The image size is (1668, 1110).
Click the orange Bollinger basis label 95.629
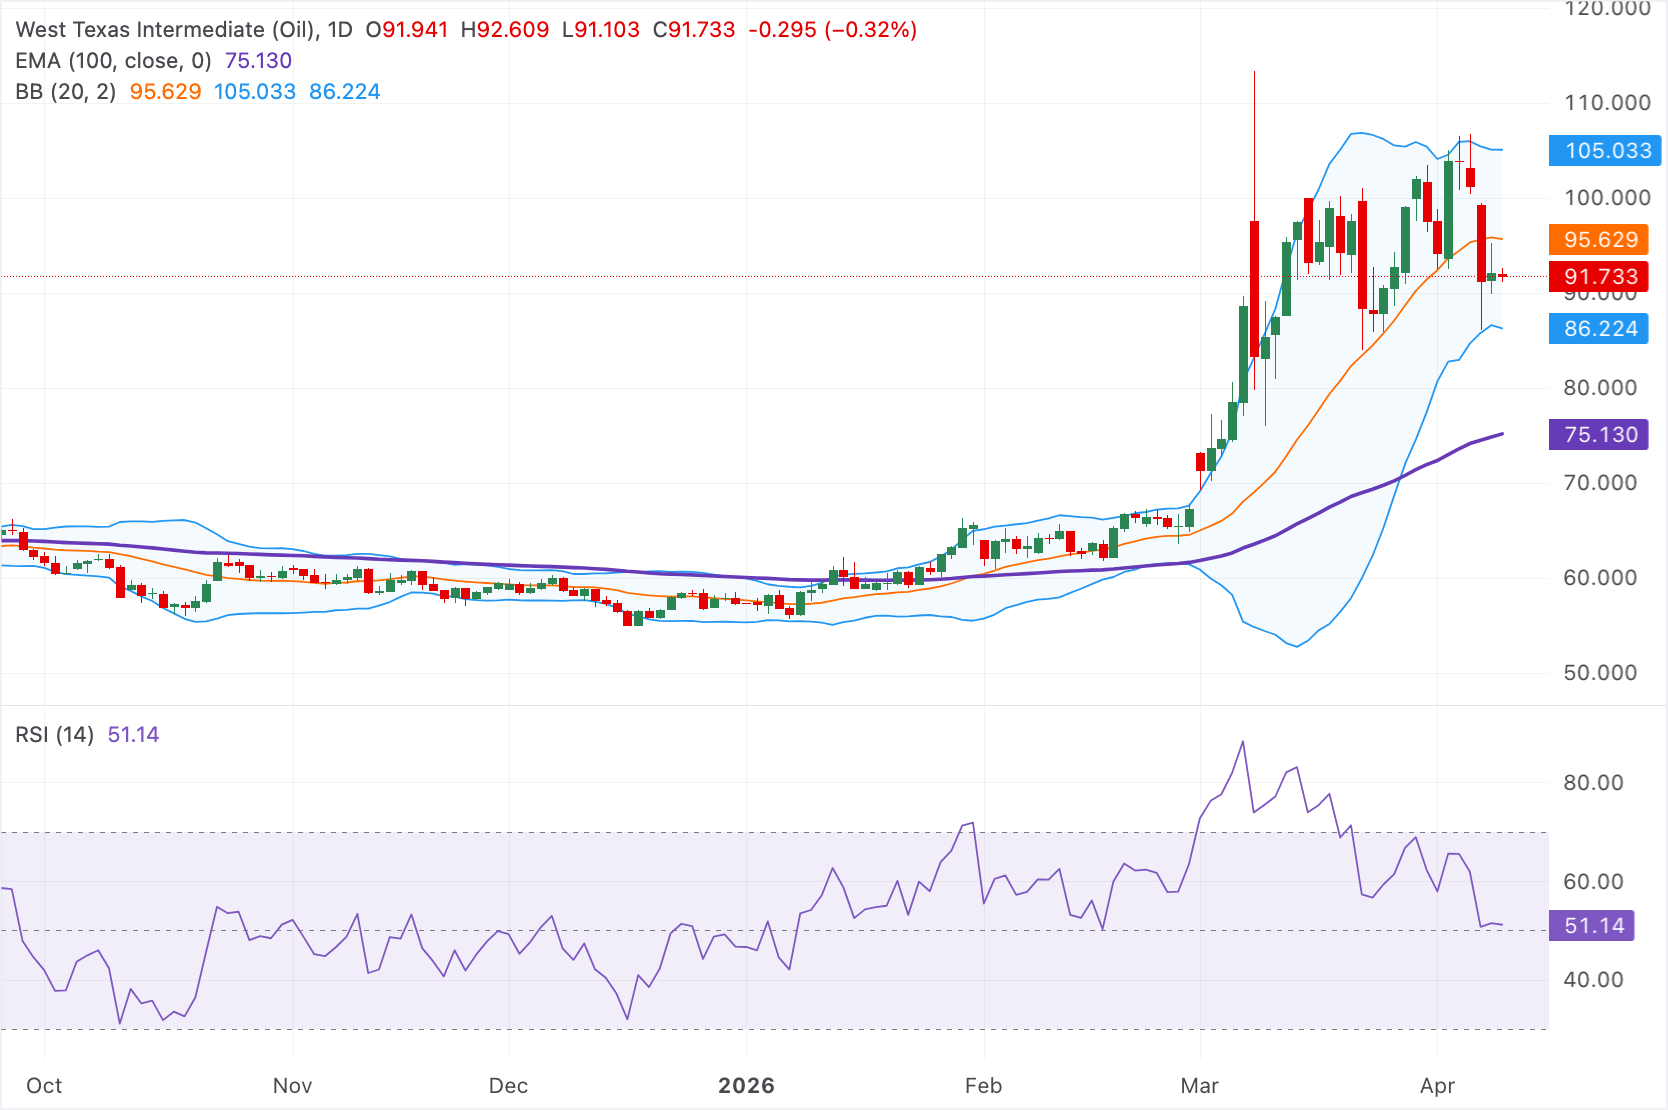(1601, 240)
